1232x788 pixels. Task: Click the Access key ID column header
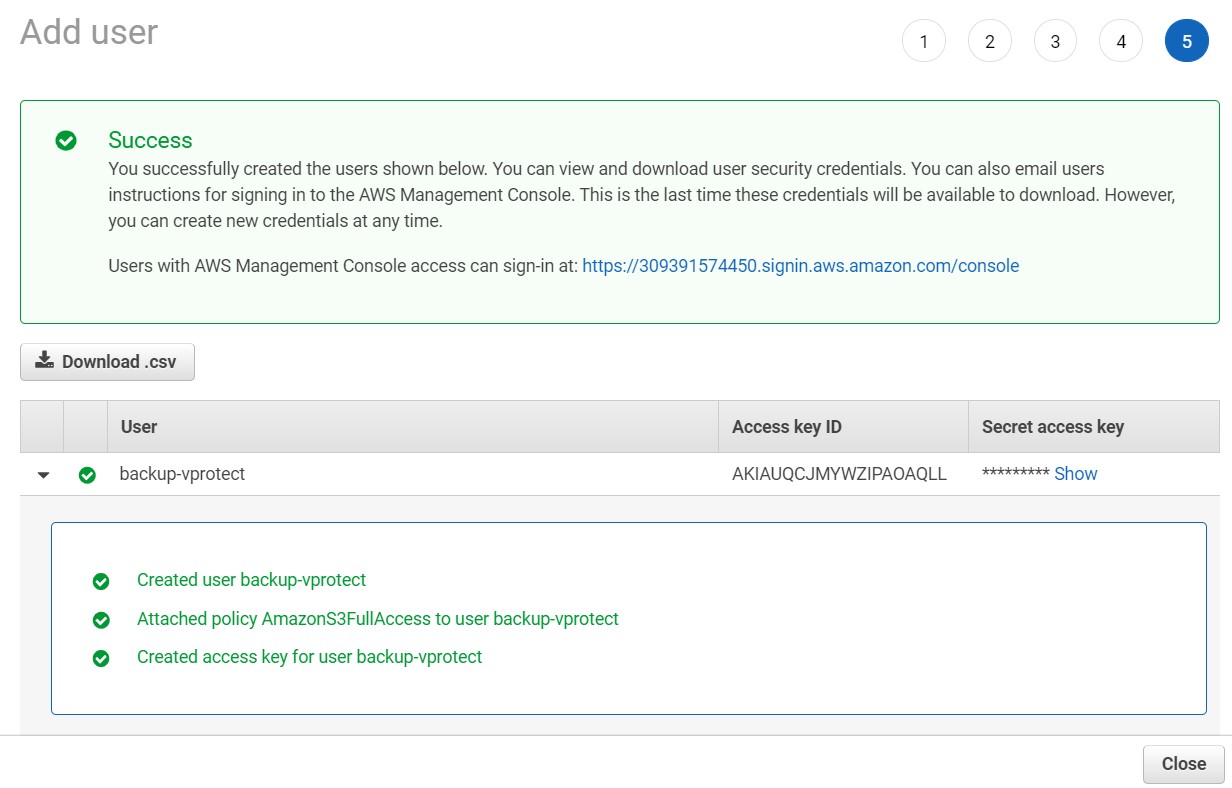[x=786, y=427]
